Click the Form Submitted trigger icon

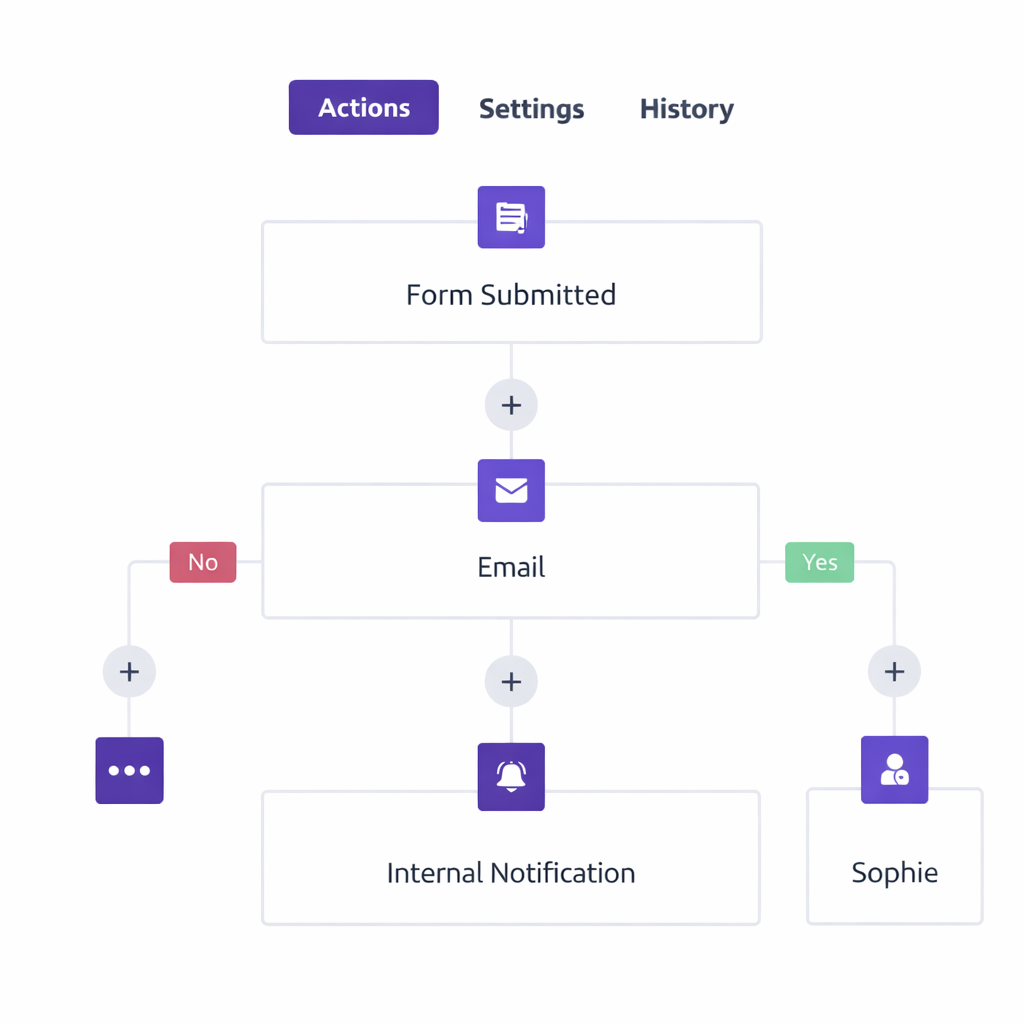tap(511, 217)
